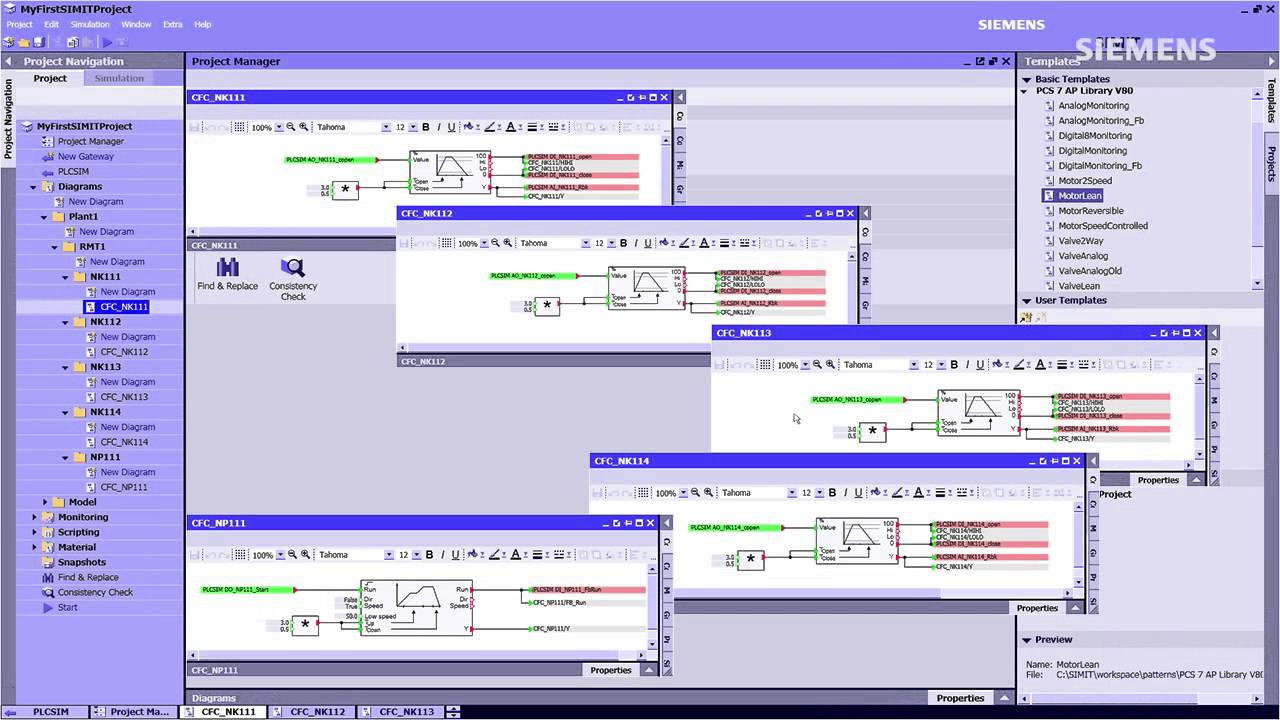Open zoom percentage dropdown in CFC_NP111
The image size is (1280, 720).
point(281,555)
